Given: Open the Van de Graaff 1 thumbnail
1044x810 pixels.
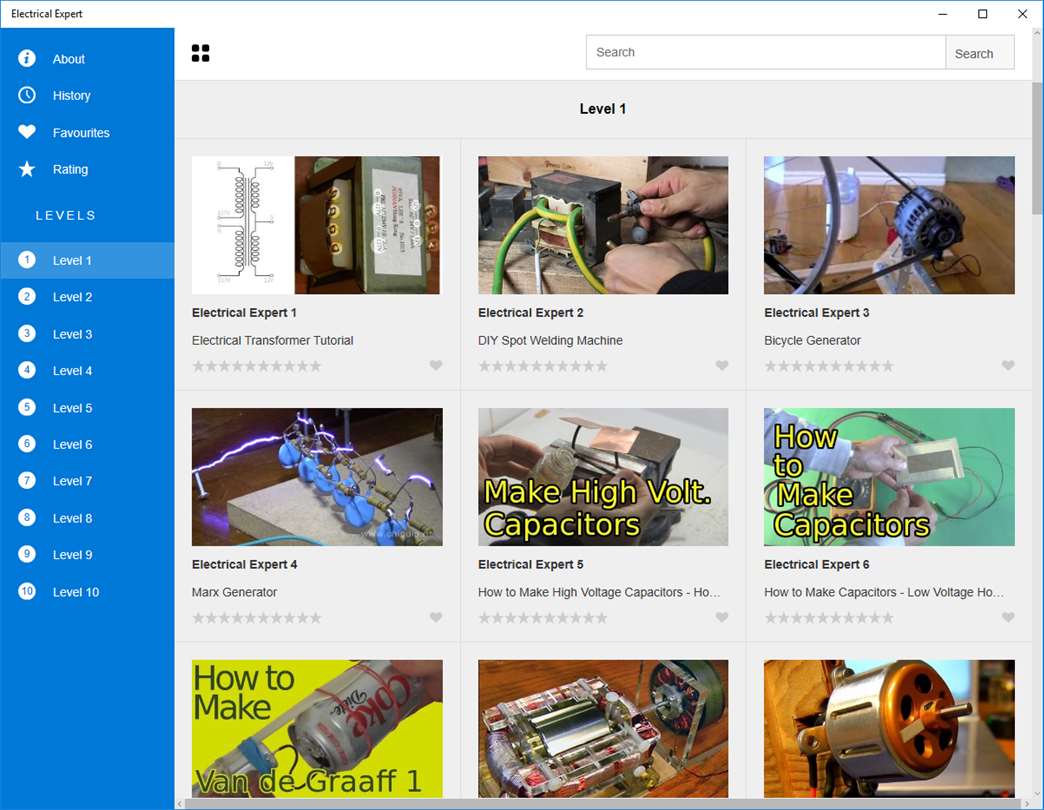Looking at the screenshot, I should coord(317,728).
